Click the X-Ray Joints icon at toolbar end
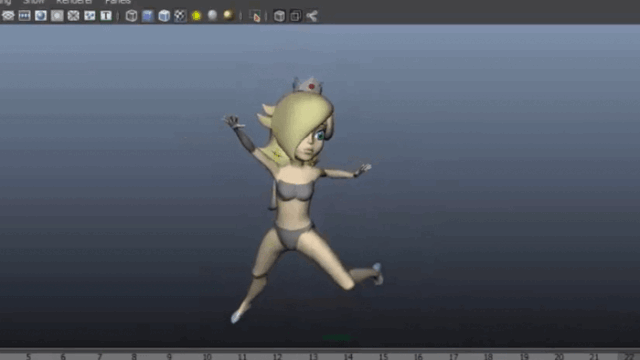The height and width of the screenshot is (360, 640). click(x=312, y=16)
